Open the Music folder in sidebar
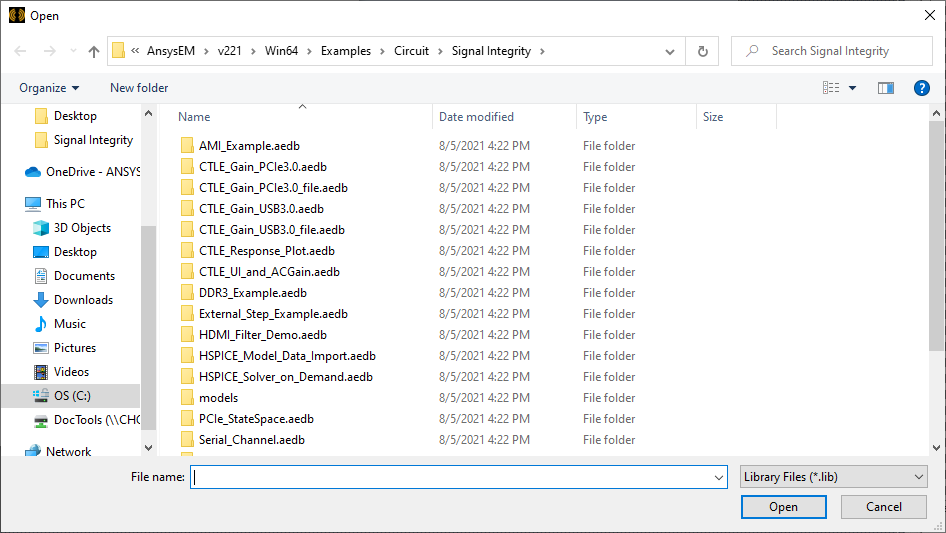946x533 pixels. click(x=70, y=324)
